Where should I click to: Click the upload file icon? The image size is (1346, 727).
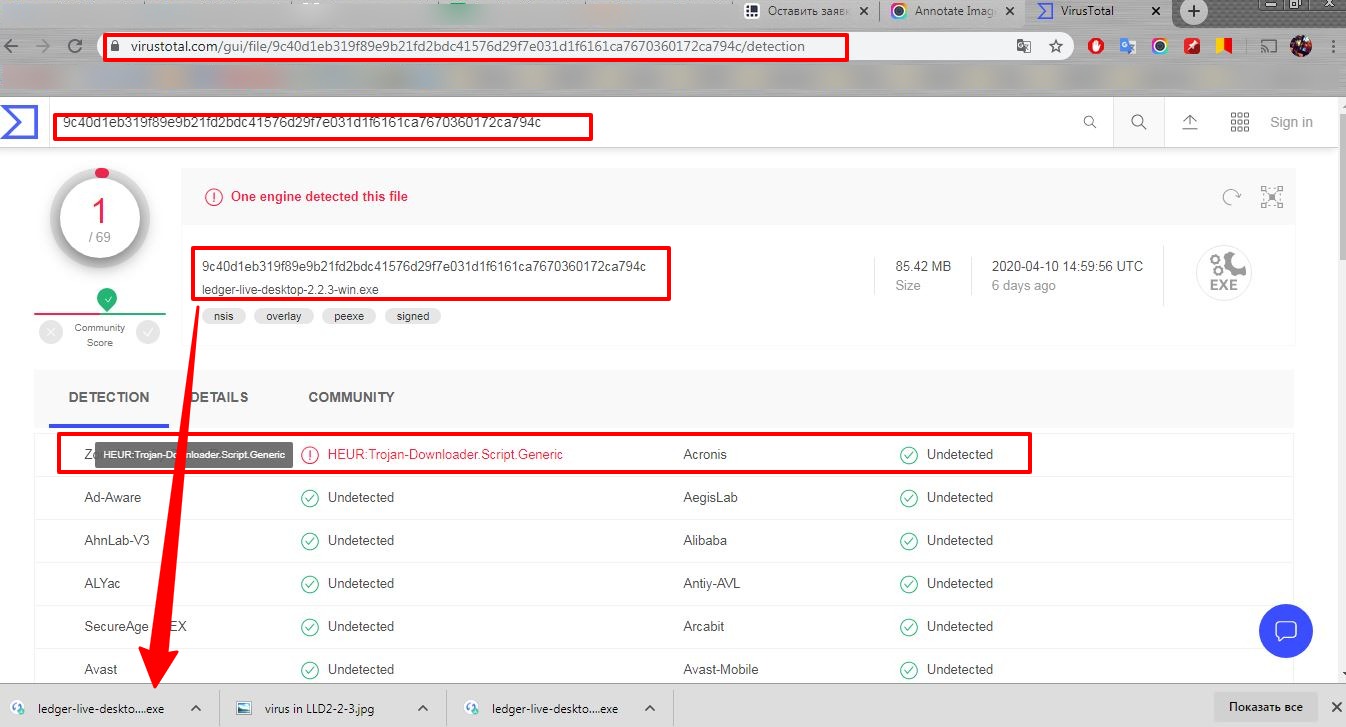click(1189, 121)
